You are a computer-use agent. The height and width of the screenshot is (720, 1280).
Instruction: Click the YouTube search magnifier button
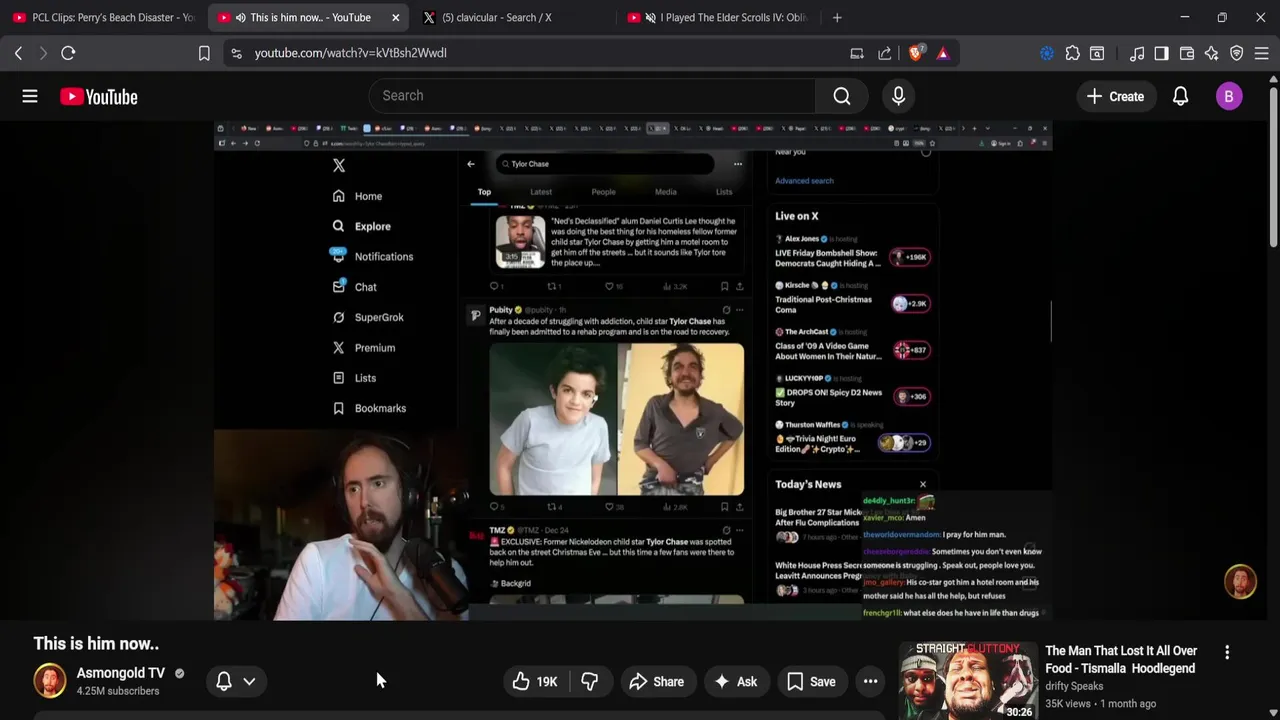pyautogui.click(x=842, y=96)
